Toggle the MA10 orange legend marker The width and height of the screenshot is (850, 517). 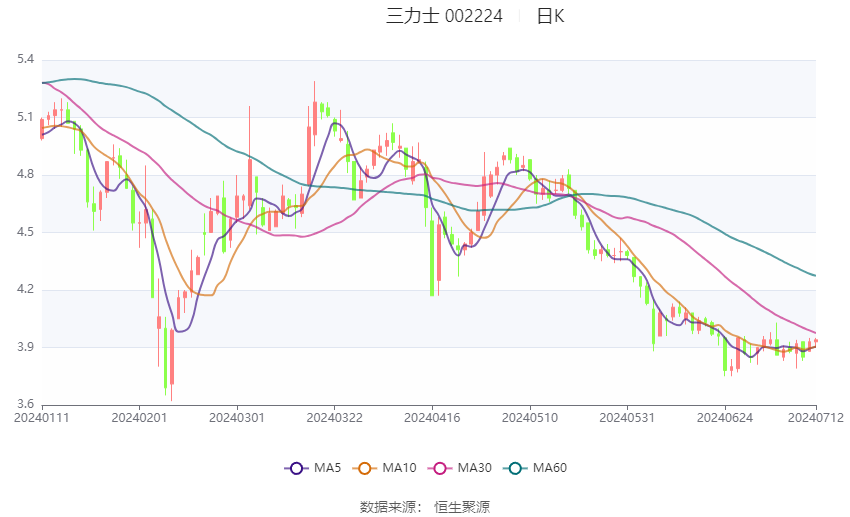click(364, 468)
